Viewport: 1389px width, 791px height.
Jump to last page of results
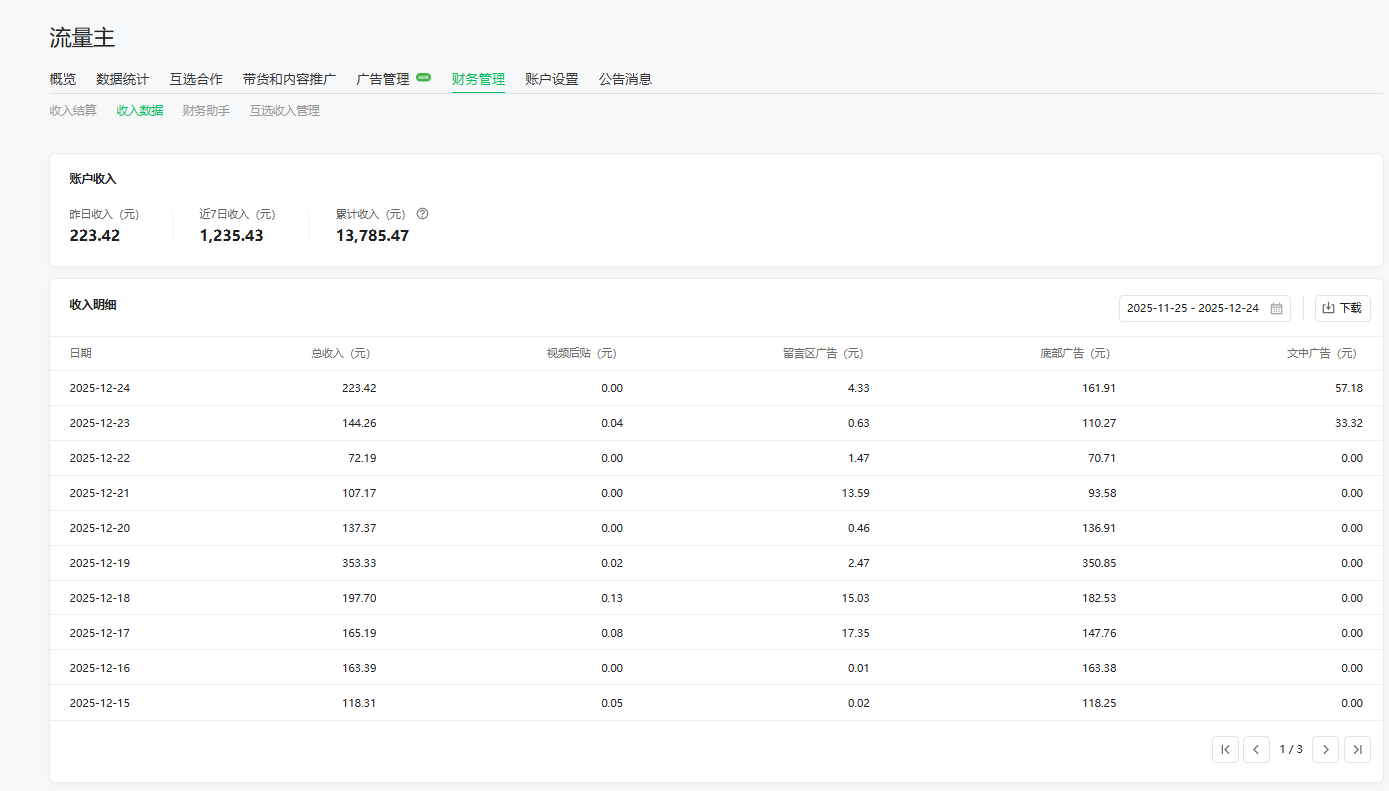point(1357,749)
